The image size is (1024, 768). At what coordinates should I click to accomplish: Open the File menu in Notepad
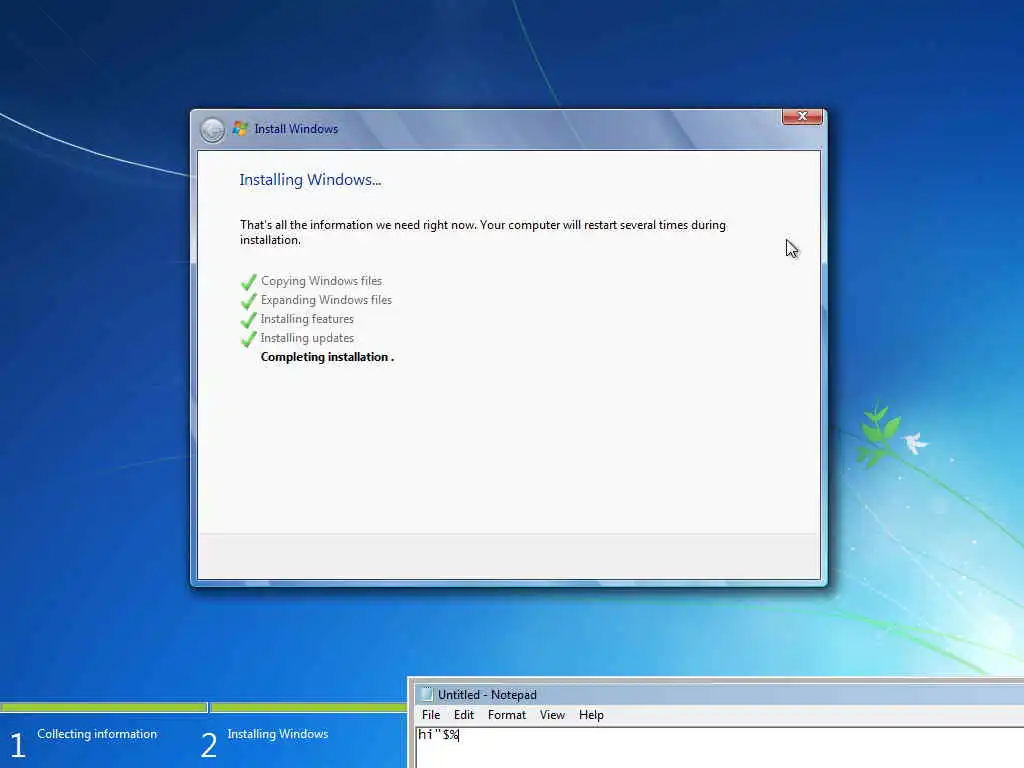pyautogui.click(x=431, y=715)
